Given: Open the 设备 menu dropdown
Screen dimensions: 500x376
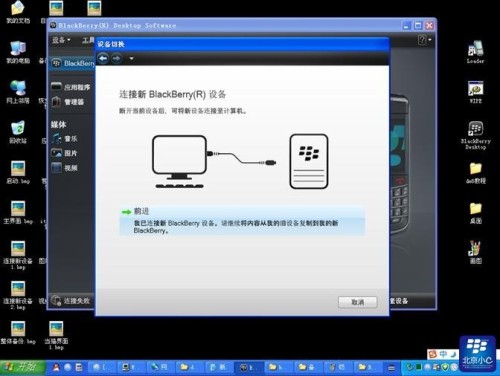Looking at the screenshot, I should tap(61, 40).
